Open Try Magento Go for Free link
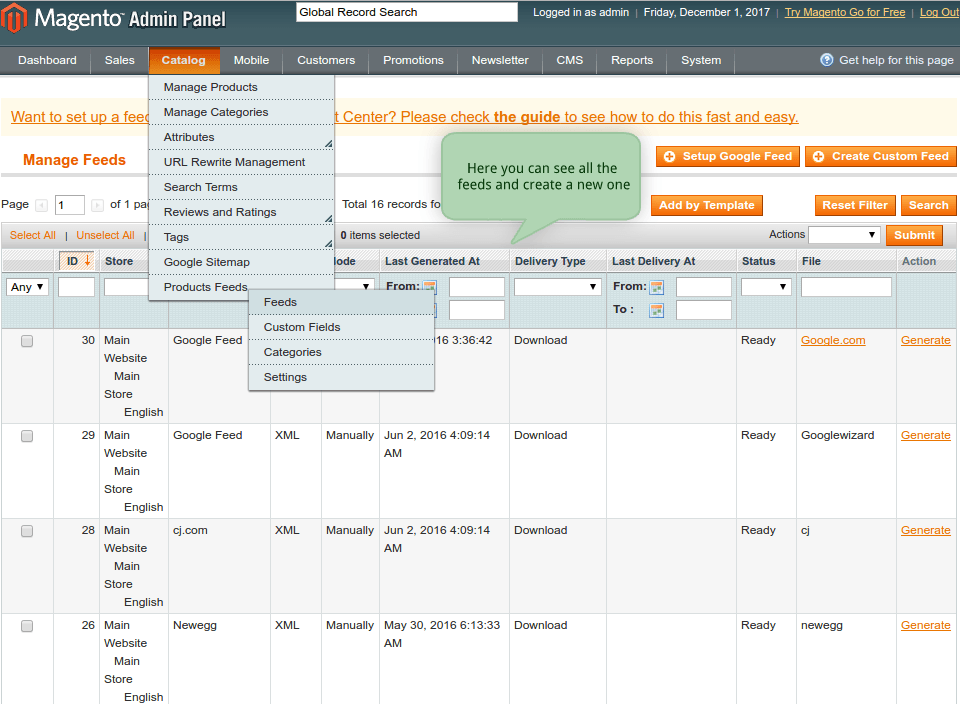 point(845,12)
